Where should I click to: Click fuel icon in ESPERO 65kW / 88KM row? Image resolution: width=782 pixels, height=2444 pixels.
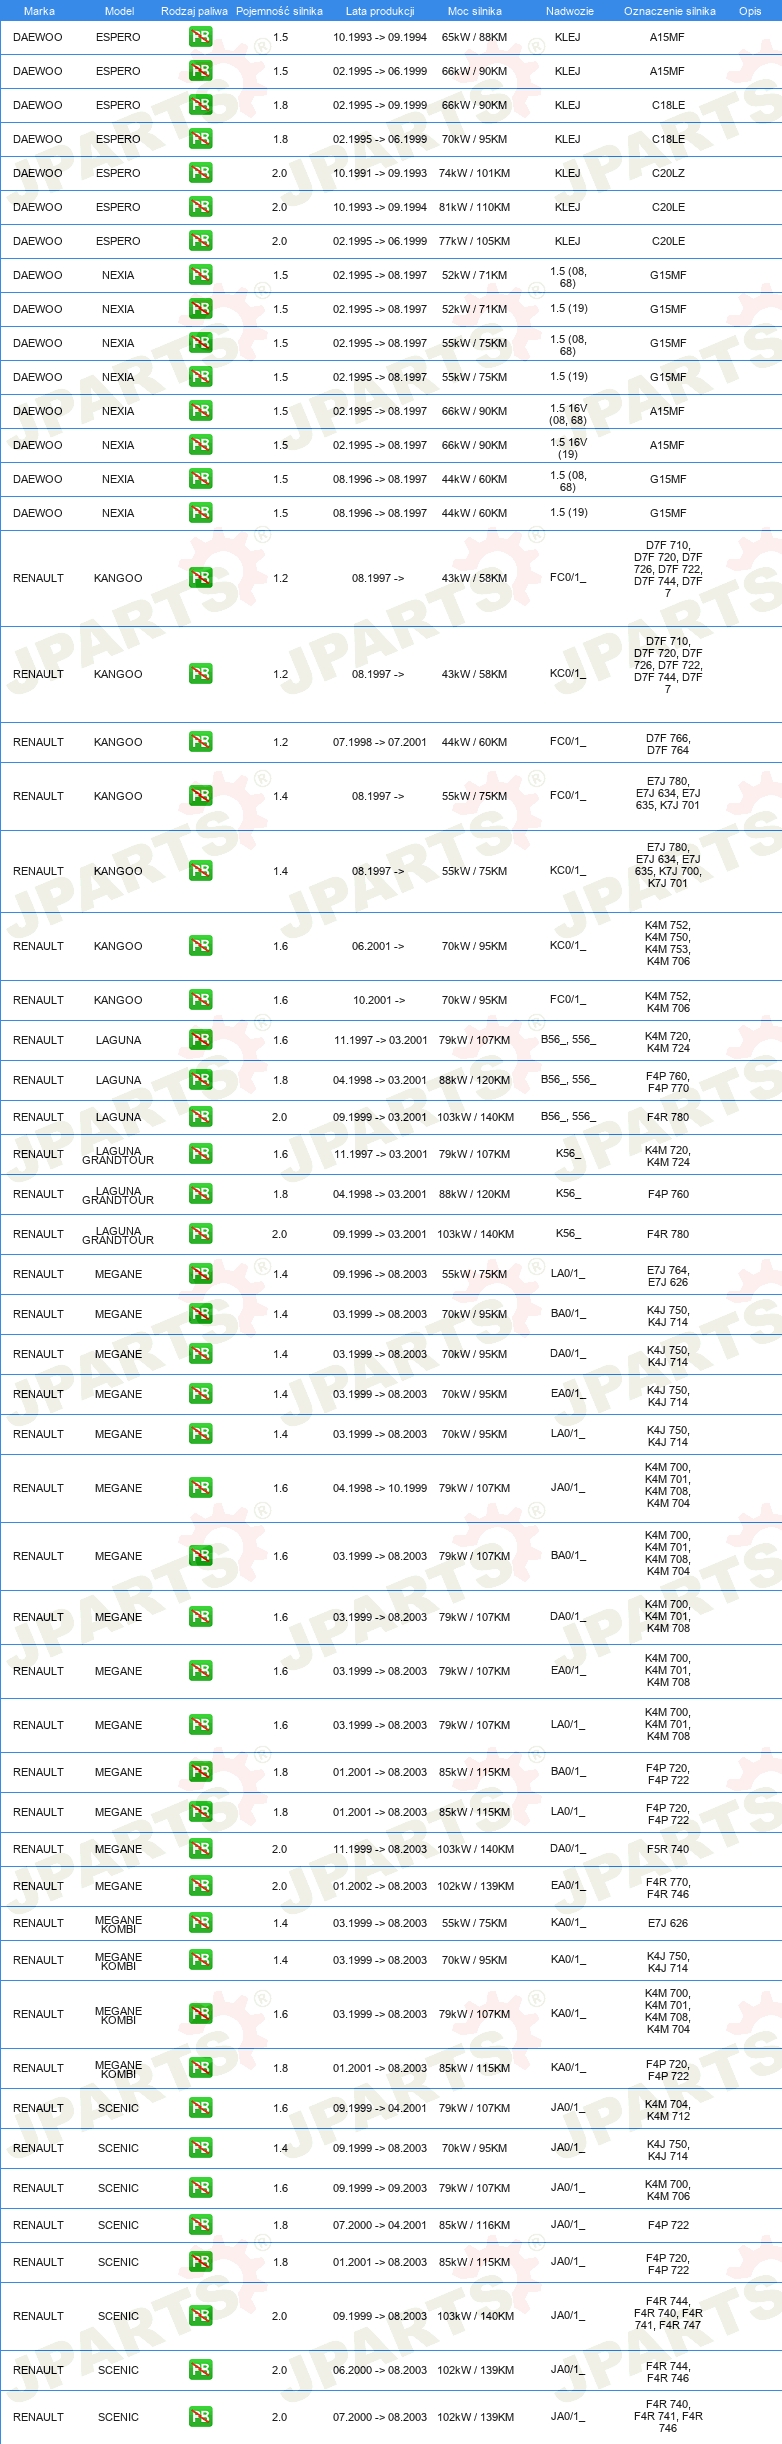pyautogui.click(x=200, y=37)
